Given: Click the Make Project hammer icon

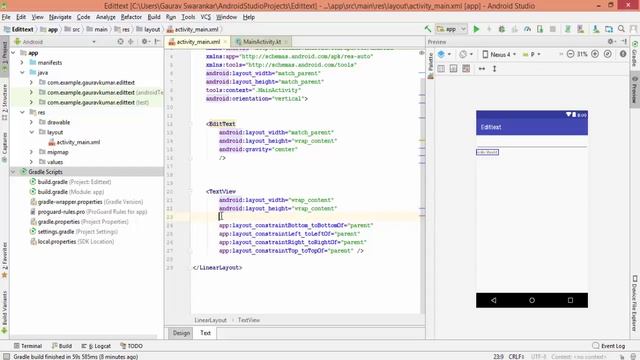Looking at the screenshot, I should (427, 29).
